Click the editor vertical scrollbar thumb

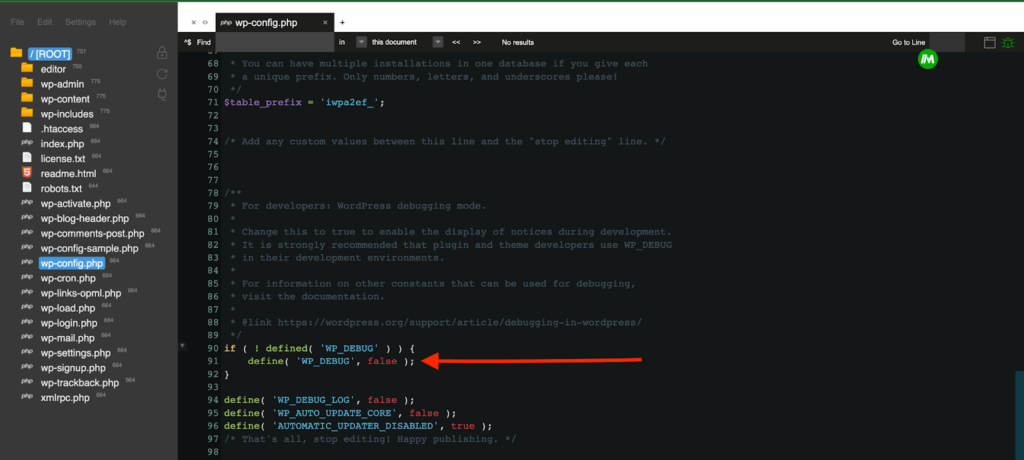tap(1019, 415)
